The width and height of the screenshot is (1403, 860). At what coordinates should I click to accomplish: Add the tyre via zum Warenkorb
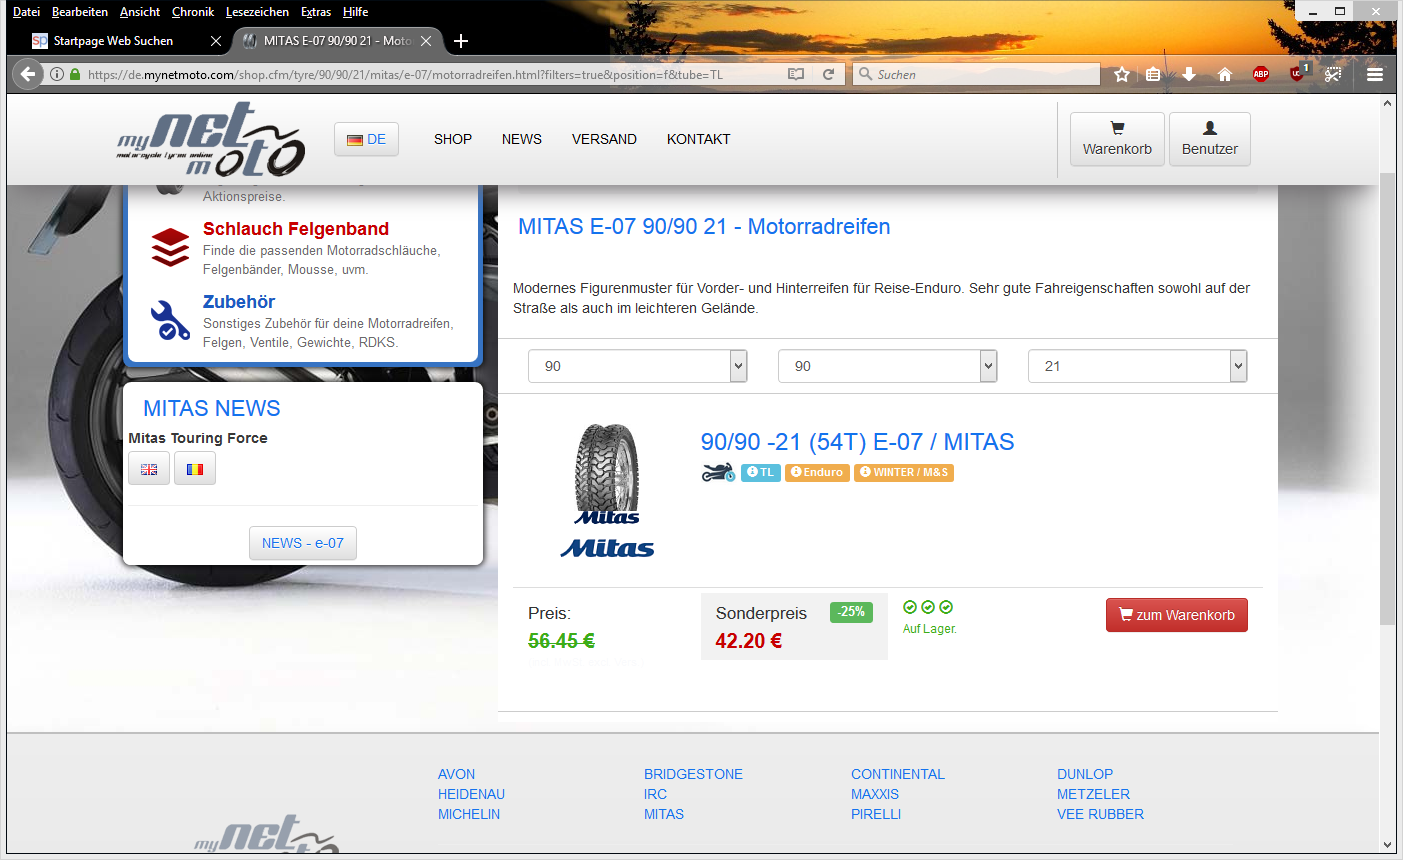click(x=1177, y=615)
